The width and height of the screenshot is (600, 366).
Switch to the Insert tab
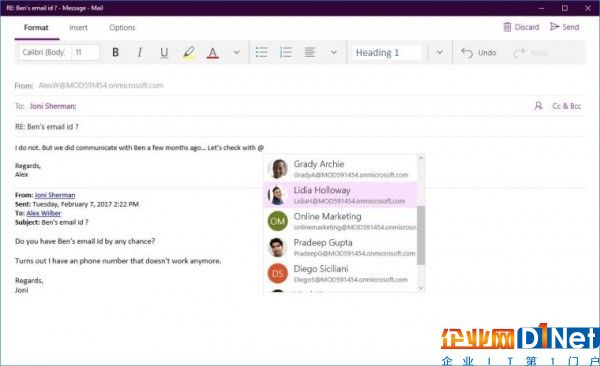click(x=78, y=28)
